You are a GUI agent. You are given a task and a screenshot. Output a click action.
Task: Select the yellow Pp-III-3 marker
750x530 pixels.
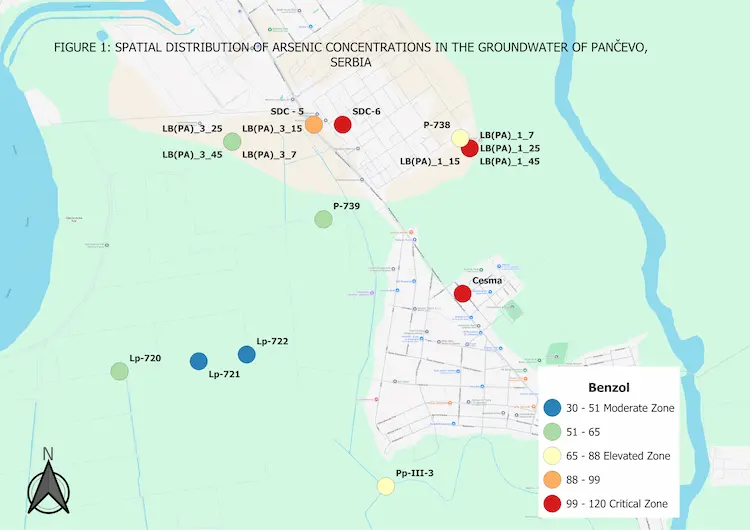click(385, 486)
